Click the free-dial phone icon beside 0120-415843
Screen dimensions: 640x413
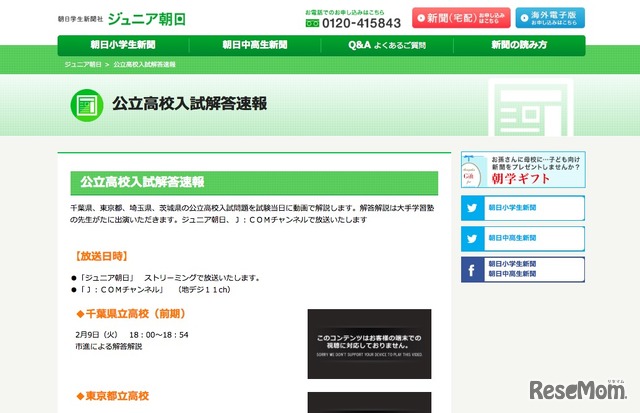click(312, 24)
